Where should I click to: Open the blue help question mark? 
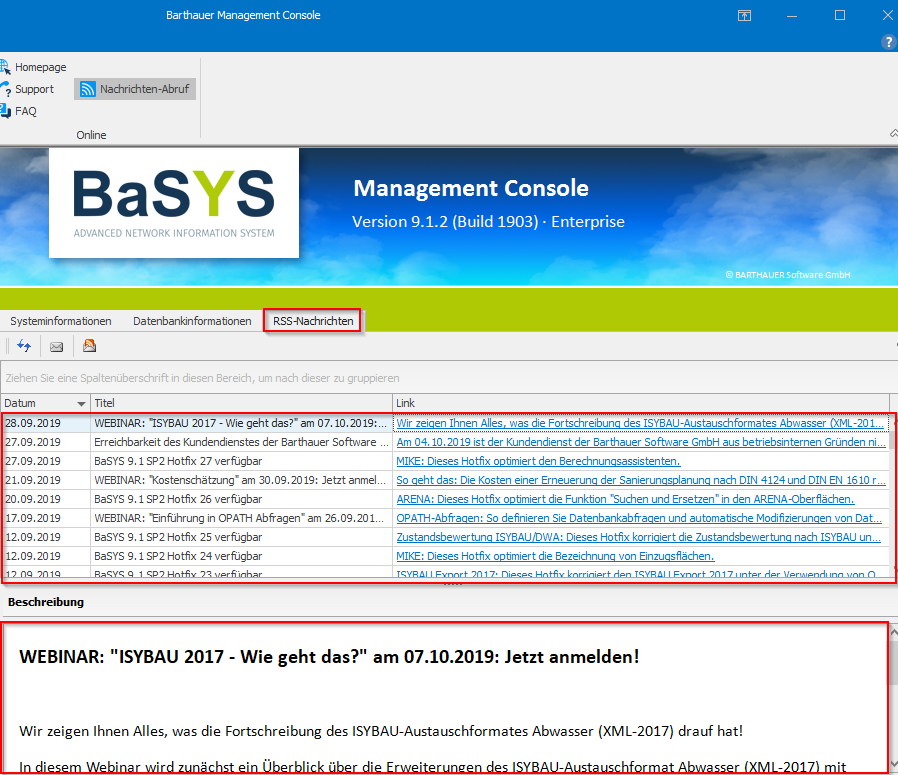point(888,42)
